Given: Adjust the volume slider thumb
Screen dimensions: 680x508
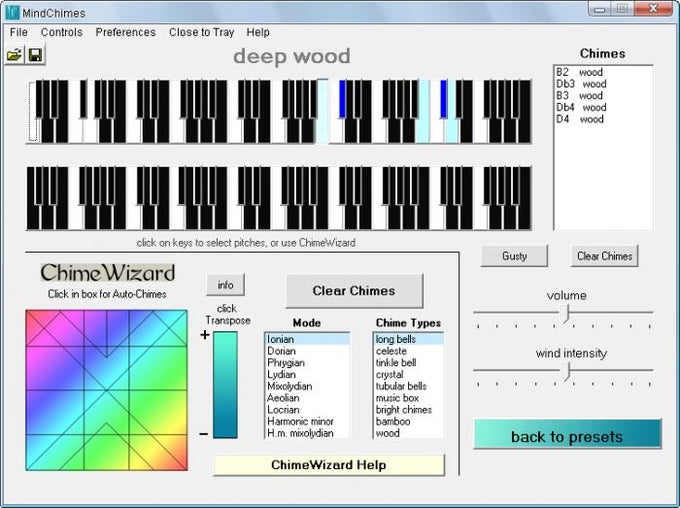Looking at the screenshot, I should [x=566, y=313].
